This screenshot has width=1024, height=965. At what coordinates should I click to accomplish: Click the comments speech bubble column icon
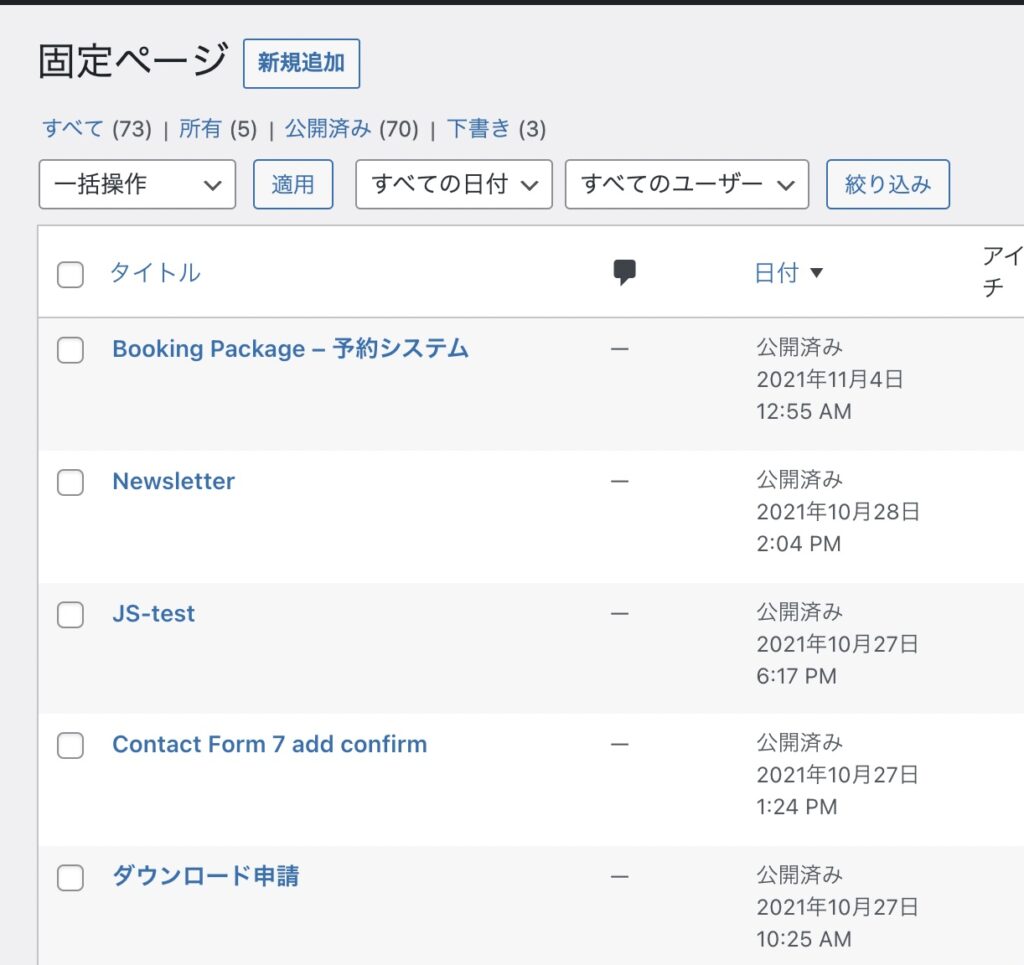pos(625,272)
